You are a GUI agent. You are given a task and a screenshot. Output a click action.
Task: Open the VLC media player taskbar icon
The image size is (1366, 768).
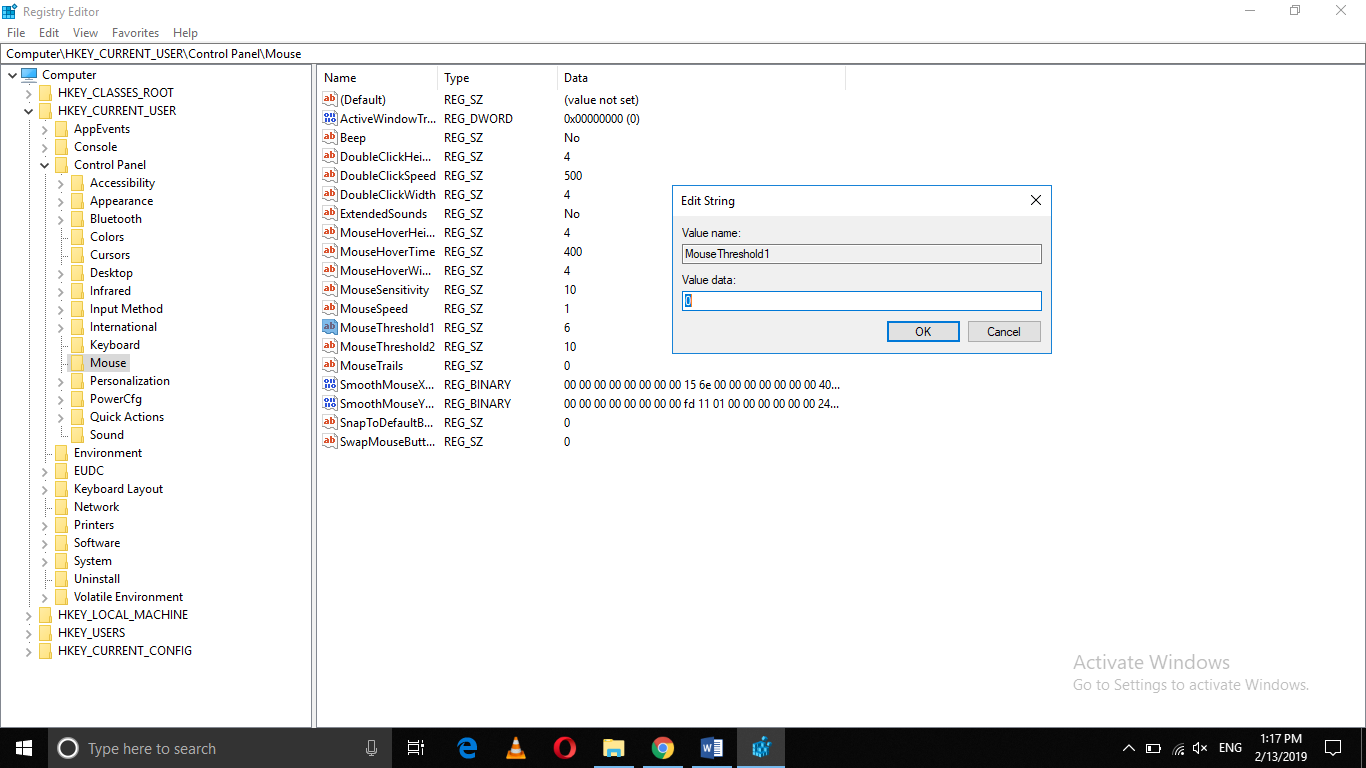coord(515,747)
